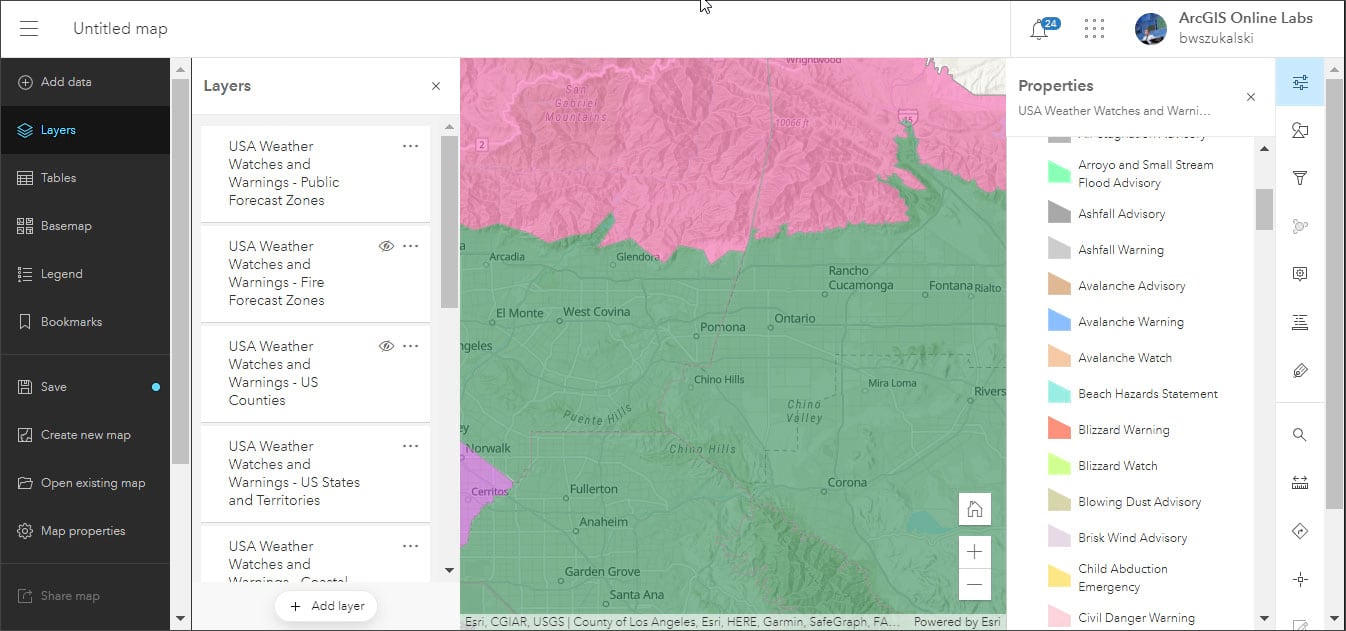Click the Anaheim label on the map

(x=604, y=522)
